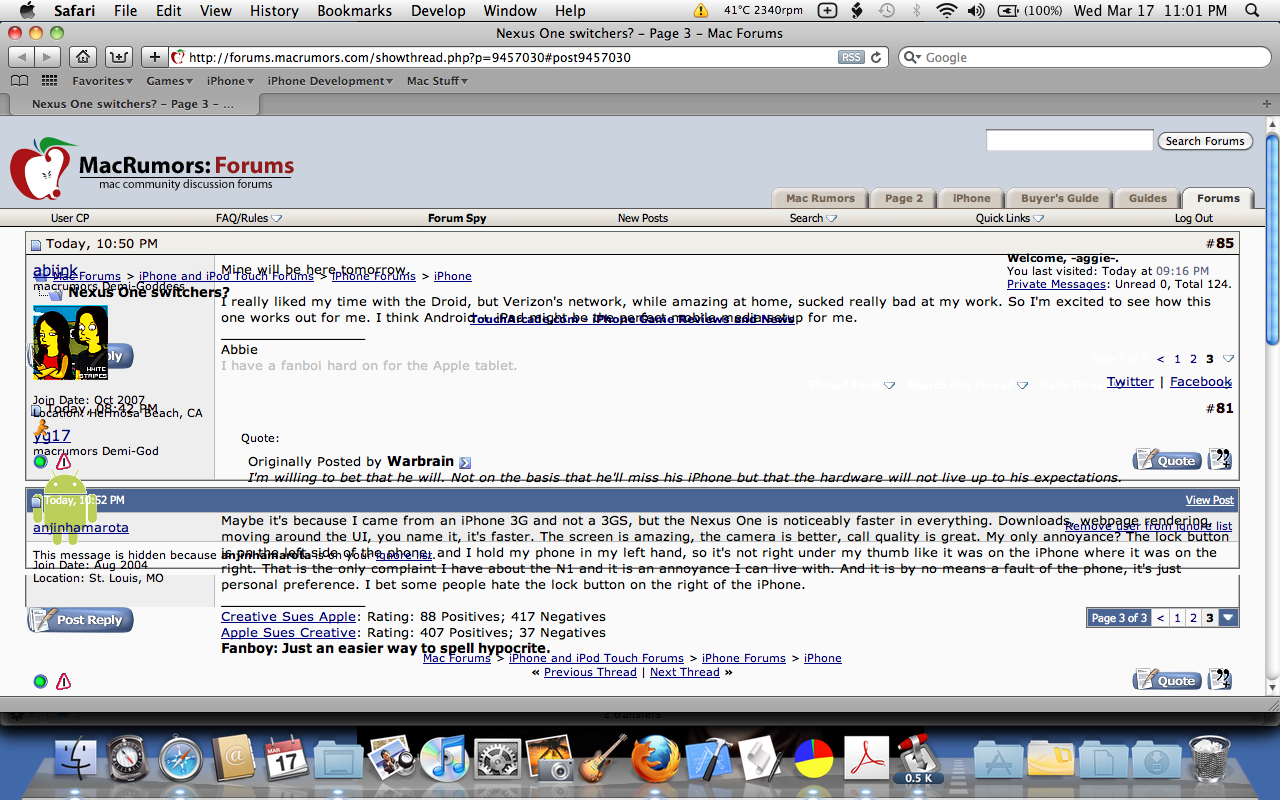Open the FAQ/Rules dropdown
This screenshot has width=1280, height=800.
pyautogui.click(x=249, y=218)
